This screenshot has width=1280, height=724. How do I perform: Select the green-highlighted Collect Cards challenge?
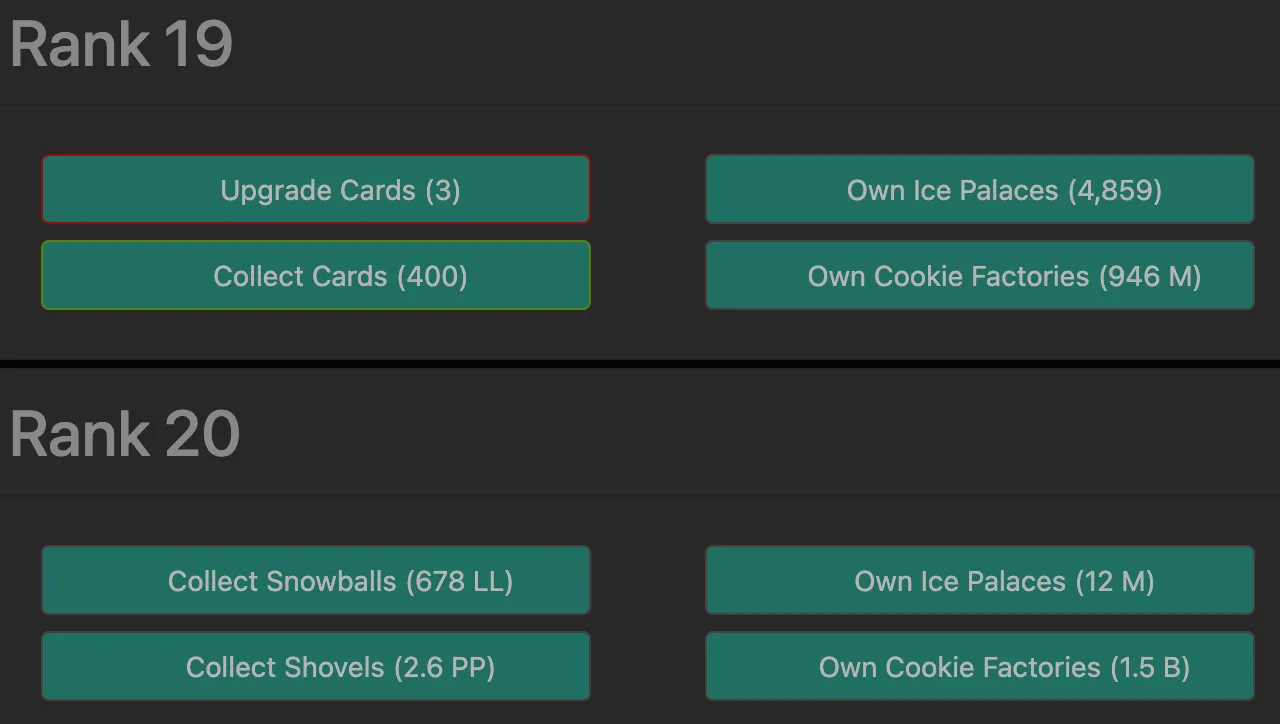316,276
